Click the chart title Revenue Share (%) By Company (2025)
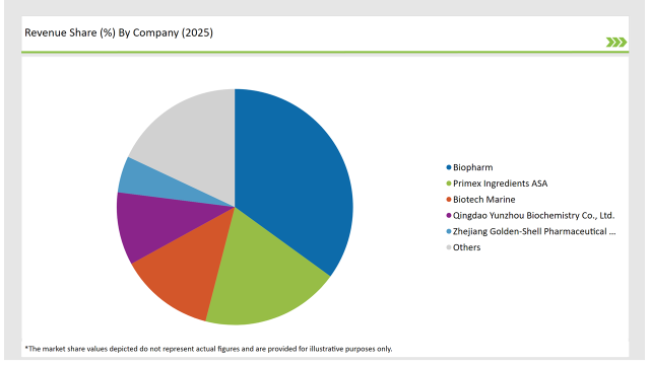Screen dimensions: 650x365 point(119,33)
